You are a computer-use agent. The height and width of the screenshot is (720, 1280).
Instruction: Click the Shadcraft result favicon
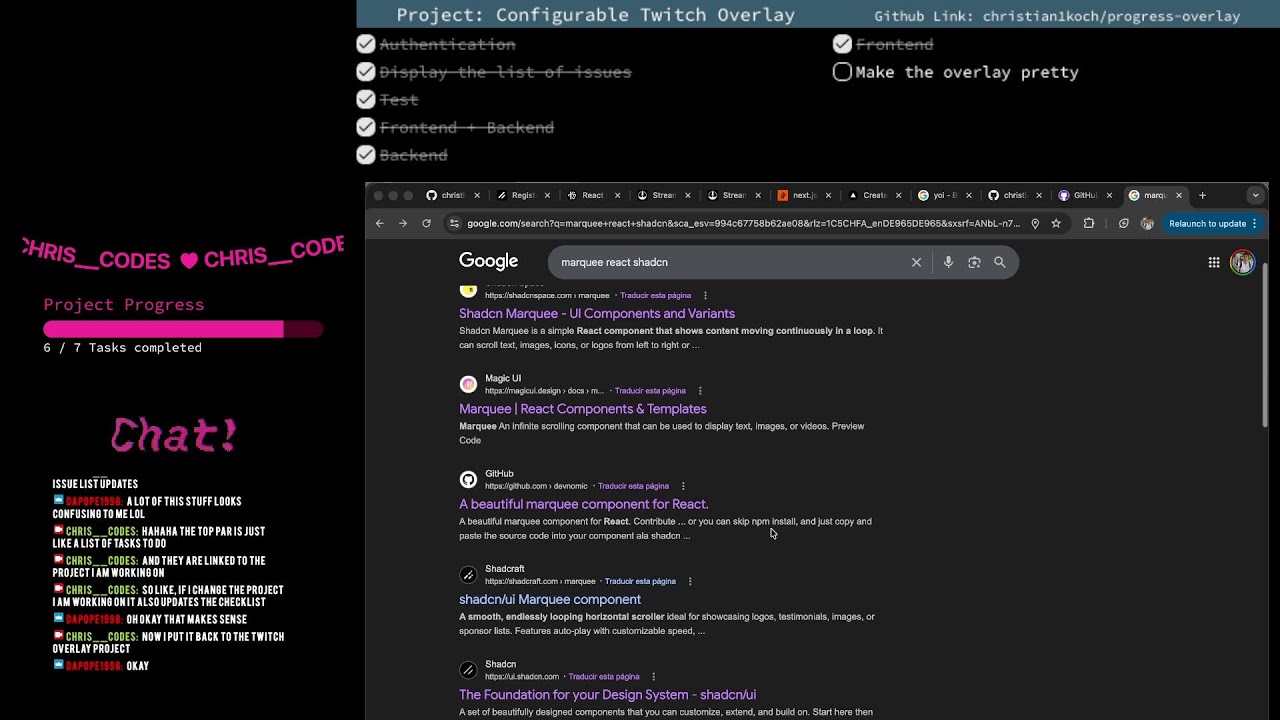tap(468, 575)
